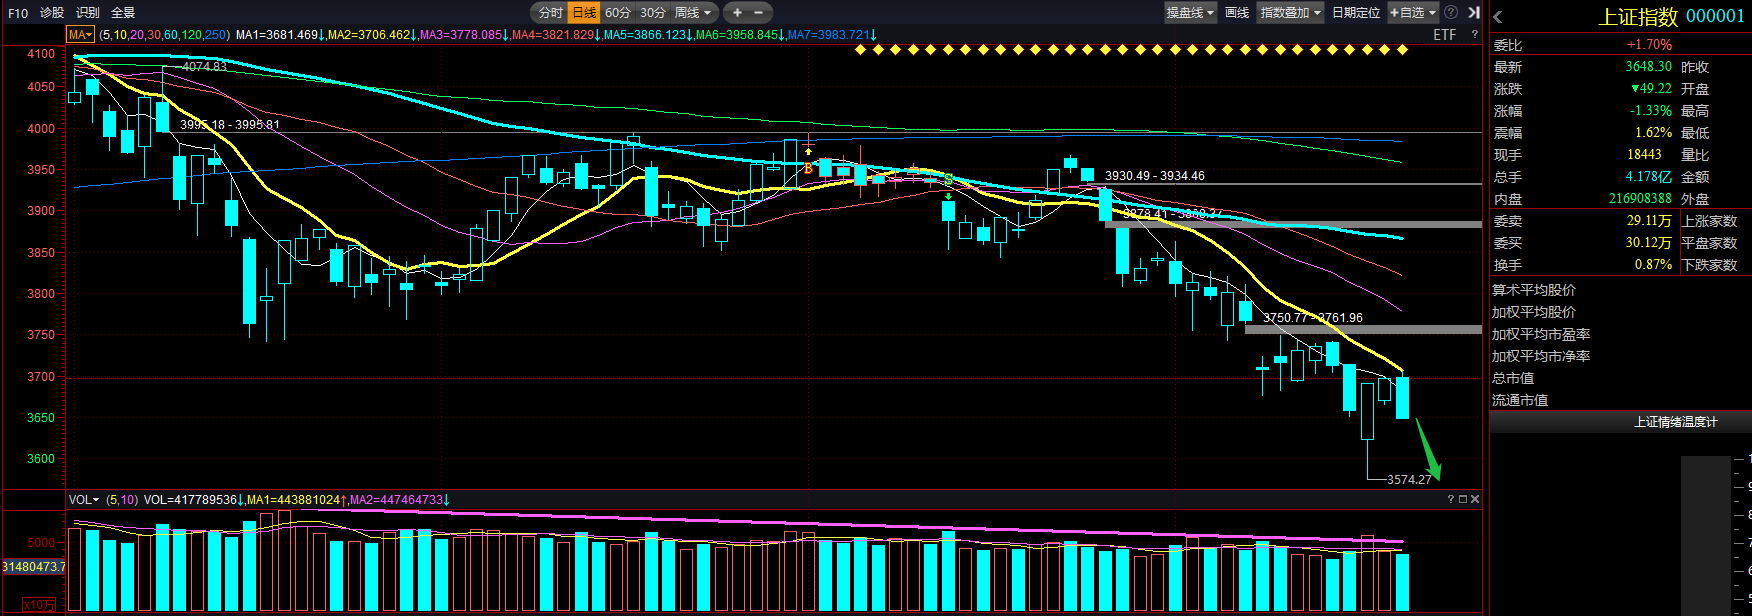Expand the 周线 period dropdown
Viewport: 1752px width, 616px height.
tap(693, 13)
